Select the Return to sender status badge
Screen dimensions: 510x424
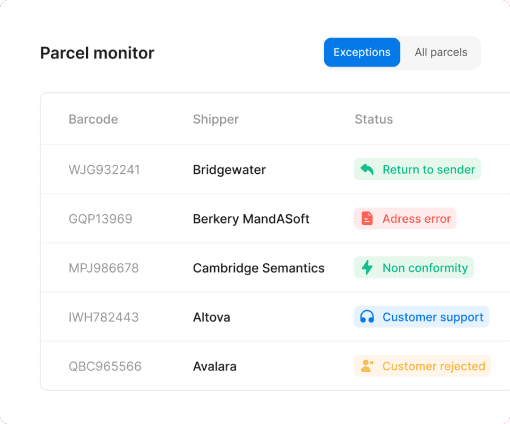(417, 169)
